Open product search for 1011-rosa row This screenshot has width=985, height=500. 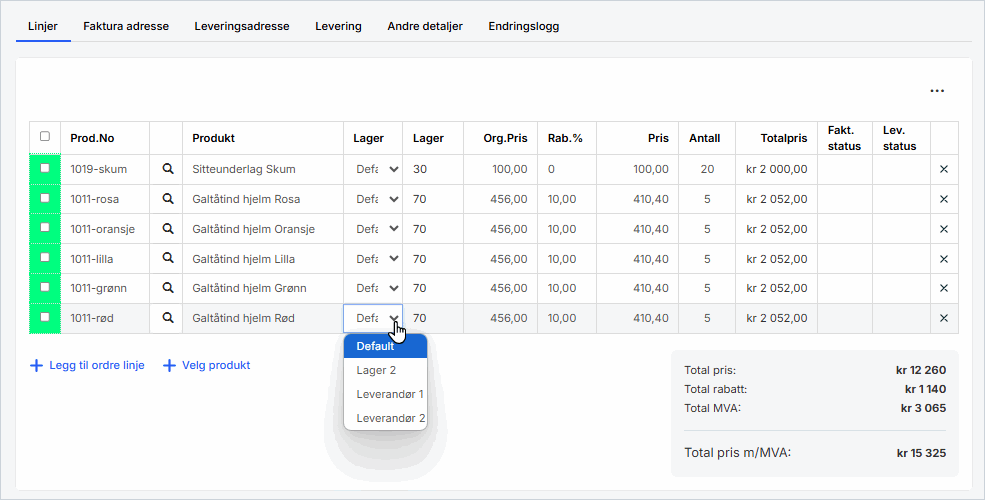click(x=168, y=200)
